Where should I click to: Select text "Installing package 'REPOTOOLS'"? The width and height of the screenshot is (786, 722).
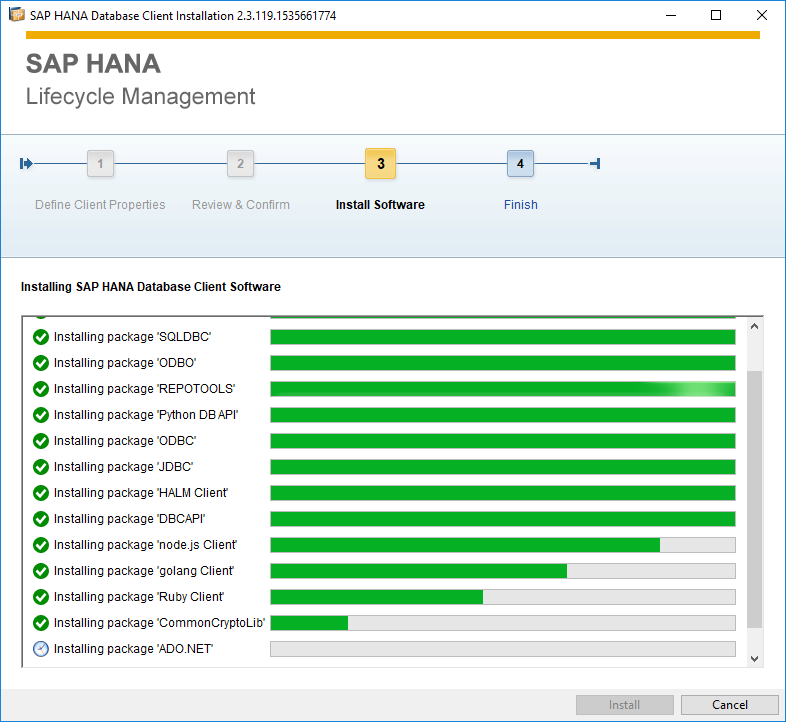coord(144,389)
